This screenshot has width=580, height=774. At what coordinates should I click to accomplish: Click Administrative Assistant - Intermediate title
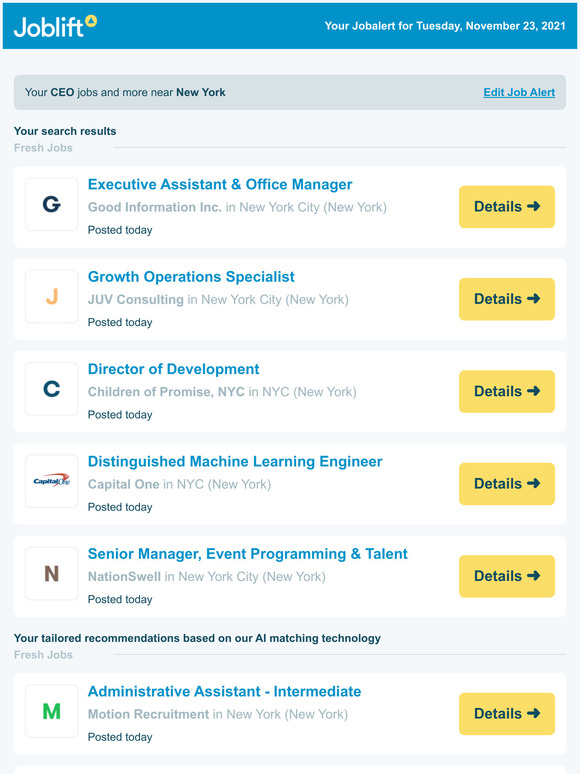click(224, 691)
